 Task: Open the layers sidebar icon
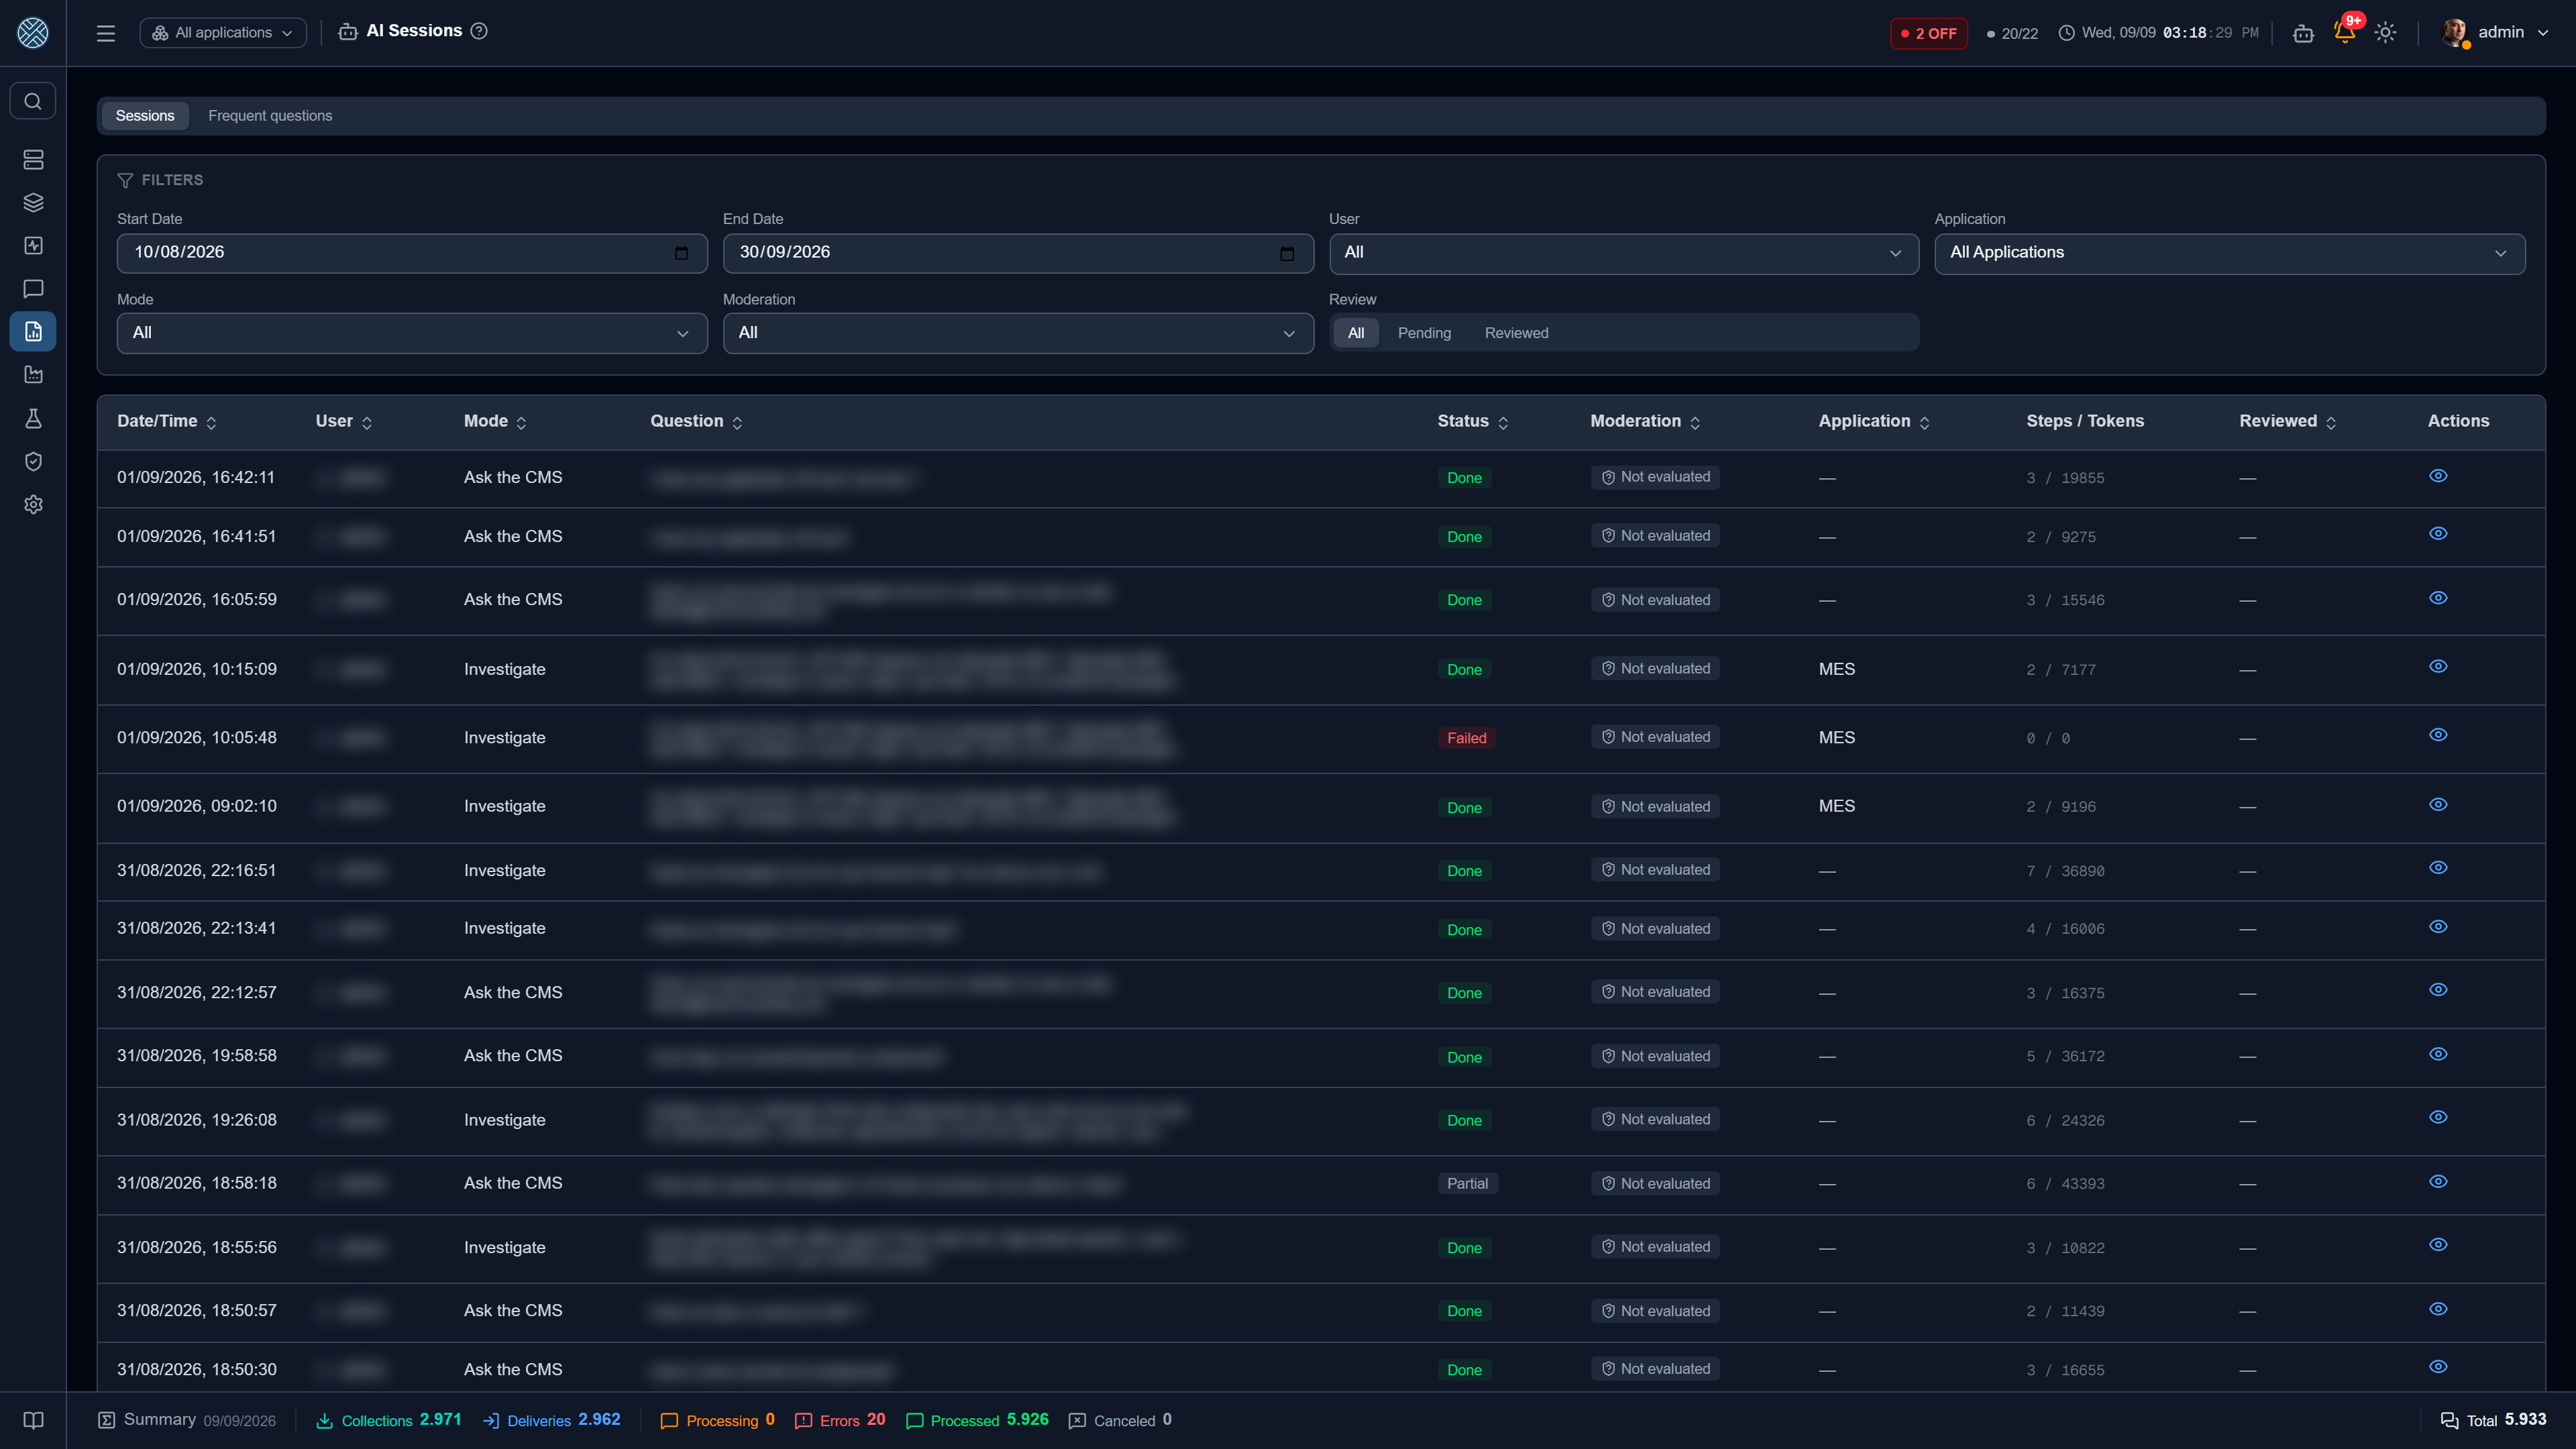33,202
